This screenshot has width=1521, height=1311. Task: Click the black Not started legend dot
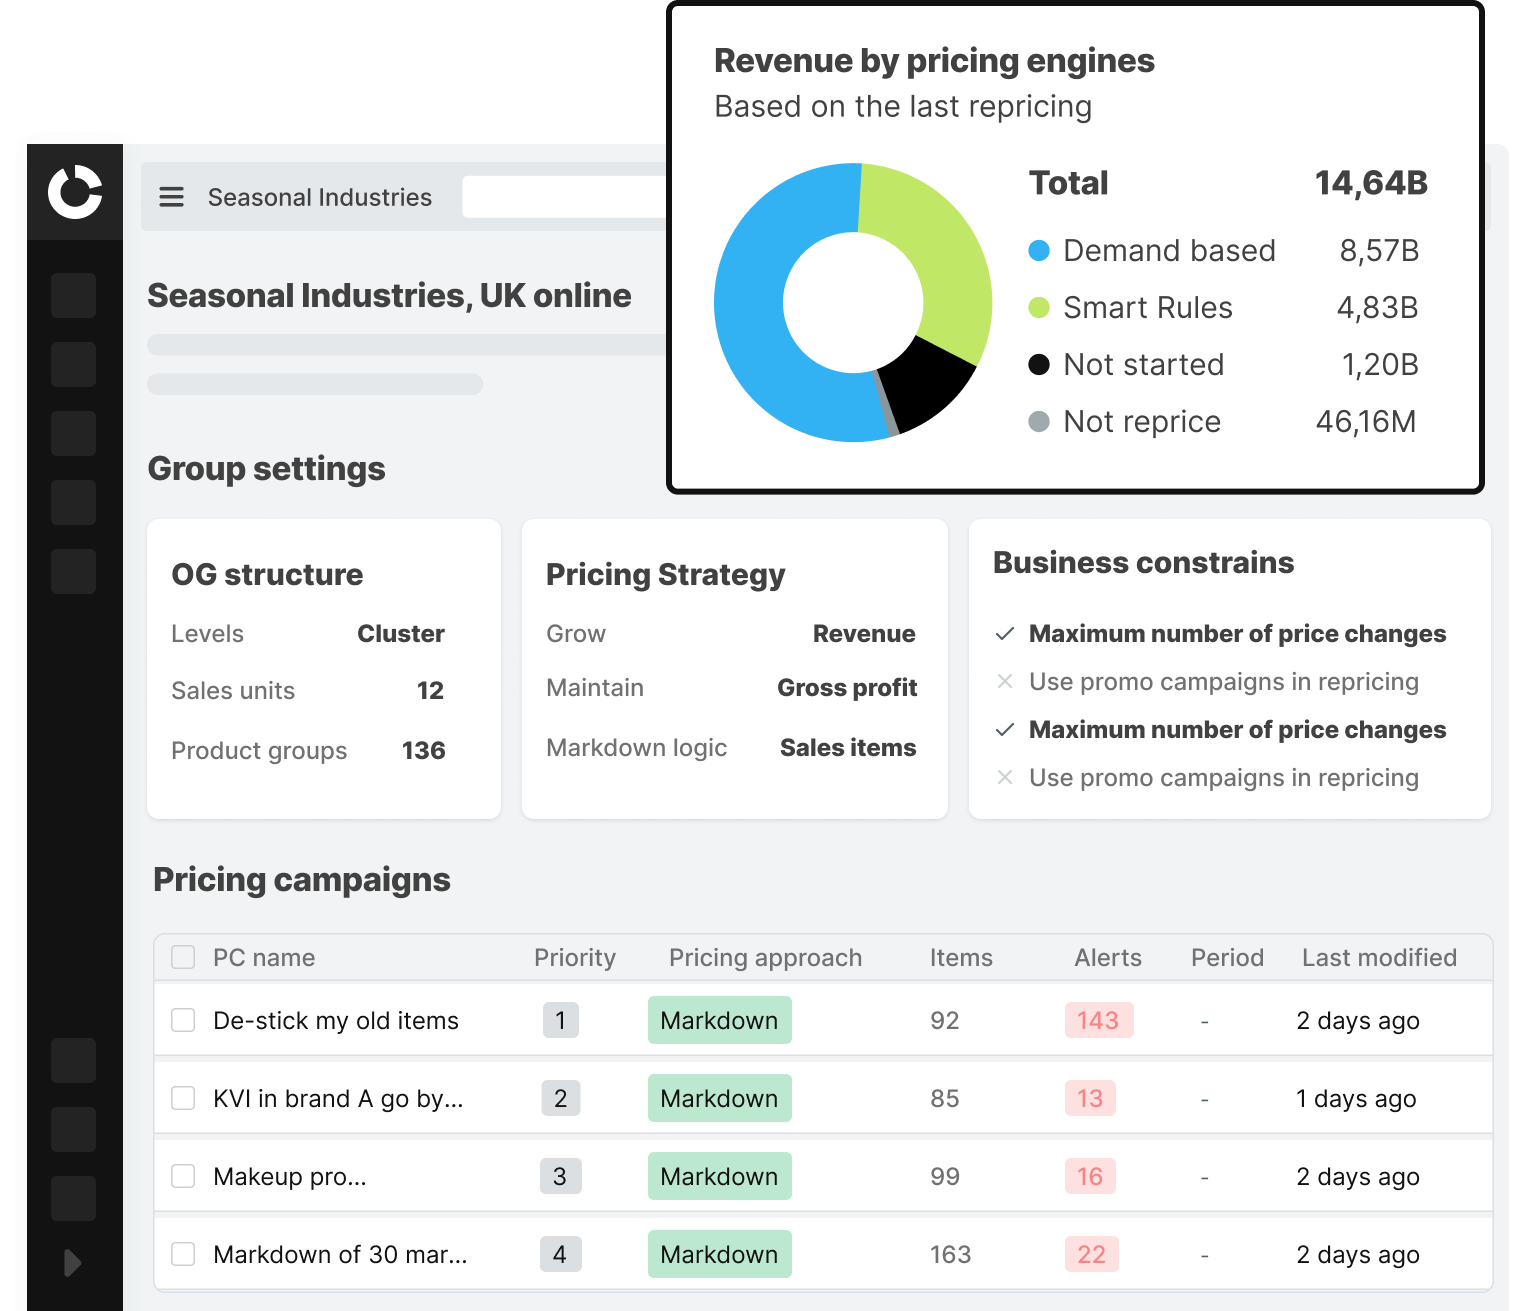[1039, 365]
